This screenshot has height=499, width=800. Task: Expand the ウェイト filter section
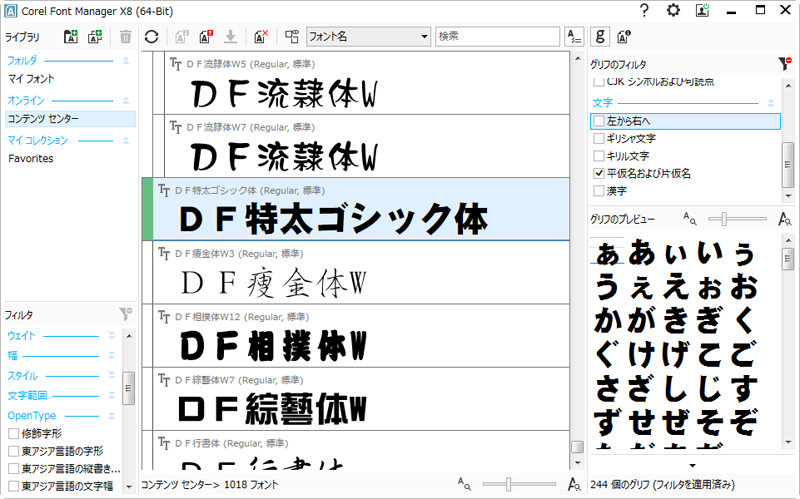point(112,335)
